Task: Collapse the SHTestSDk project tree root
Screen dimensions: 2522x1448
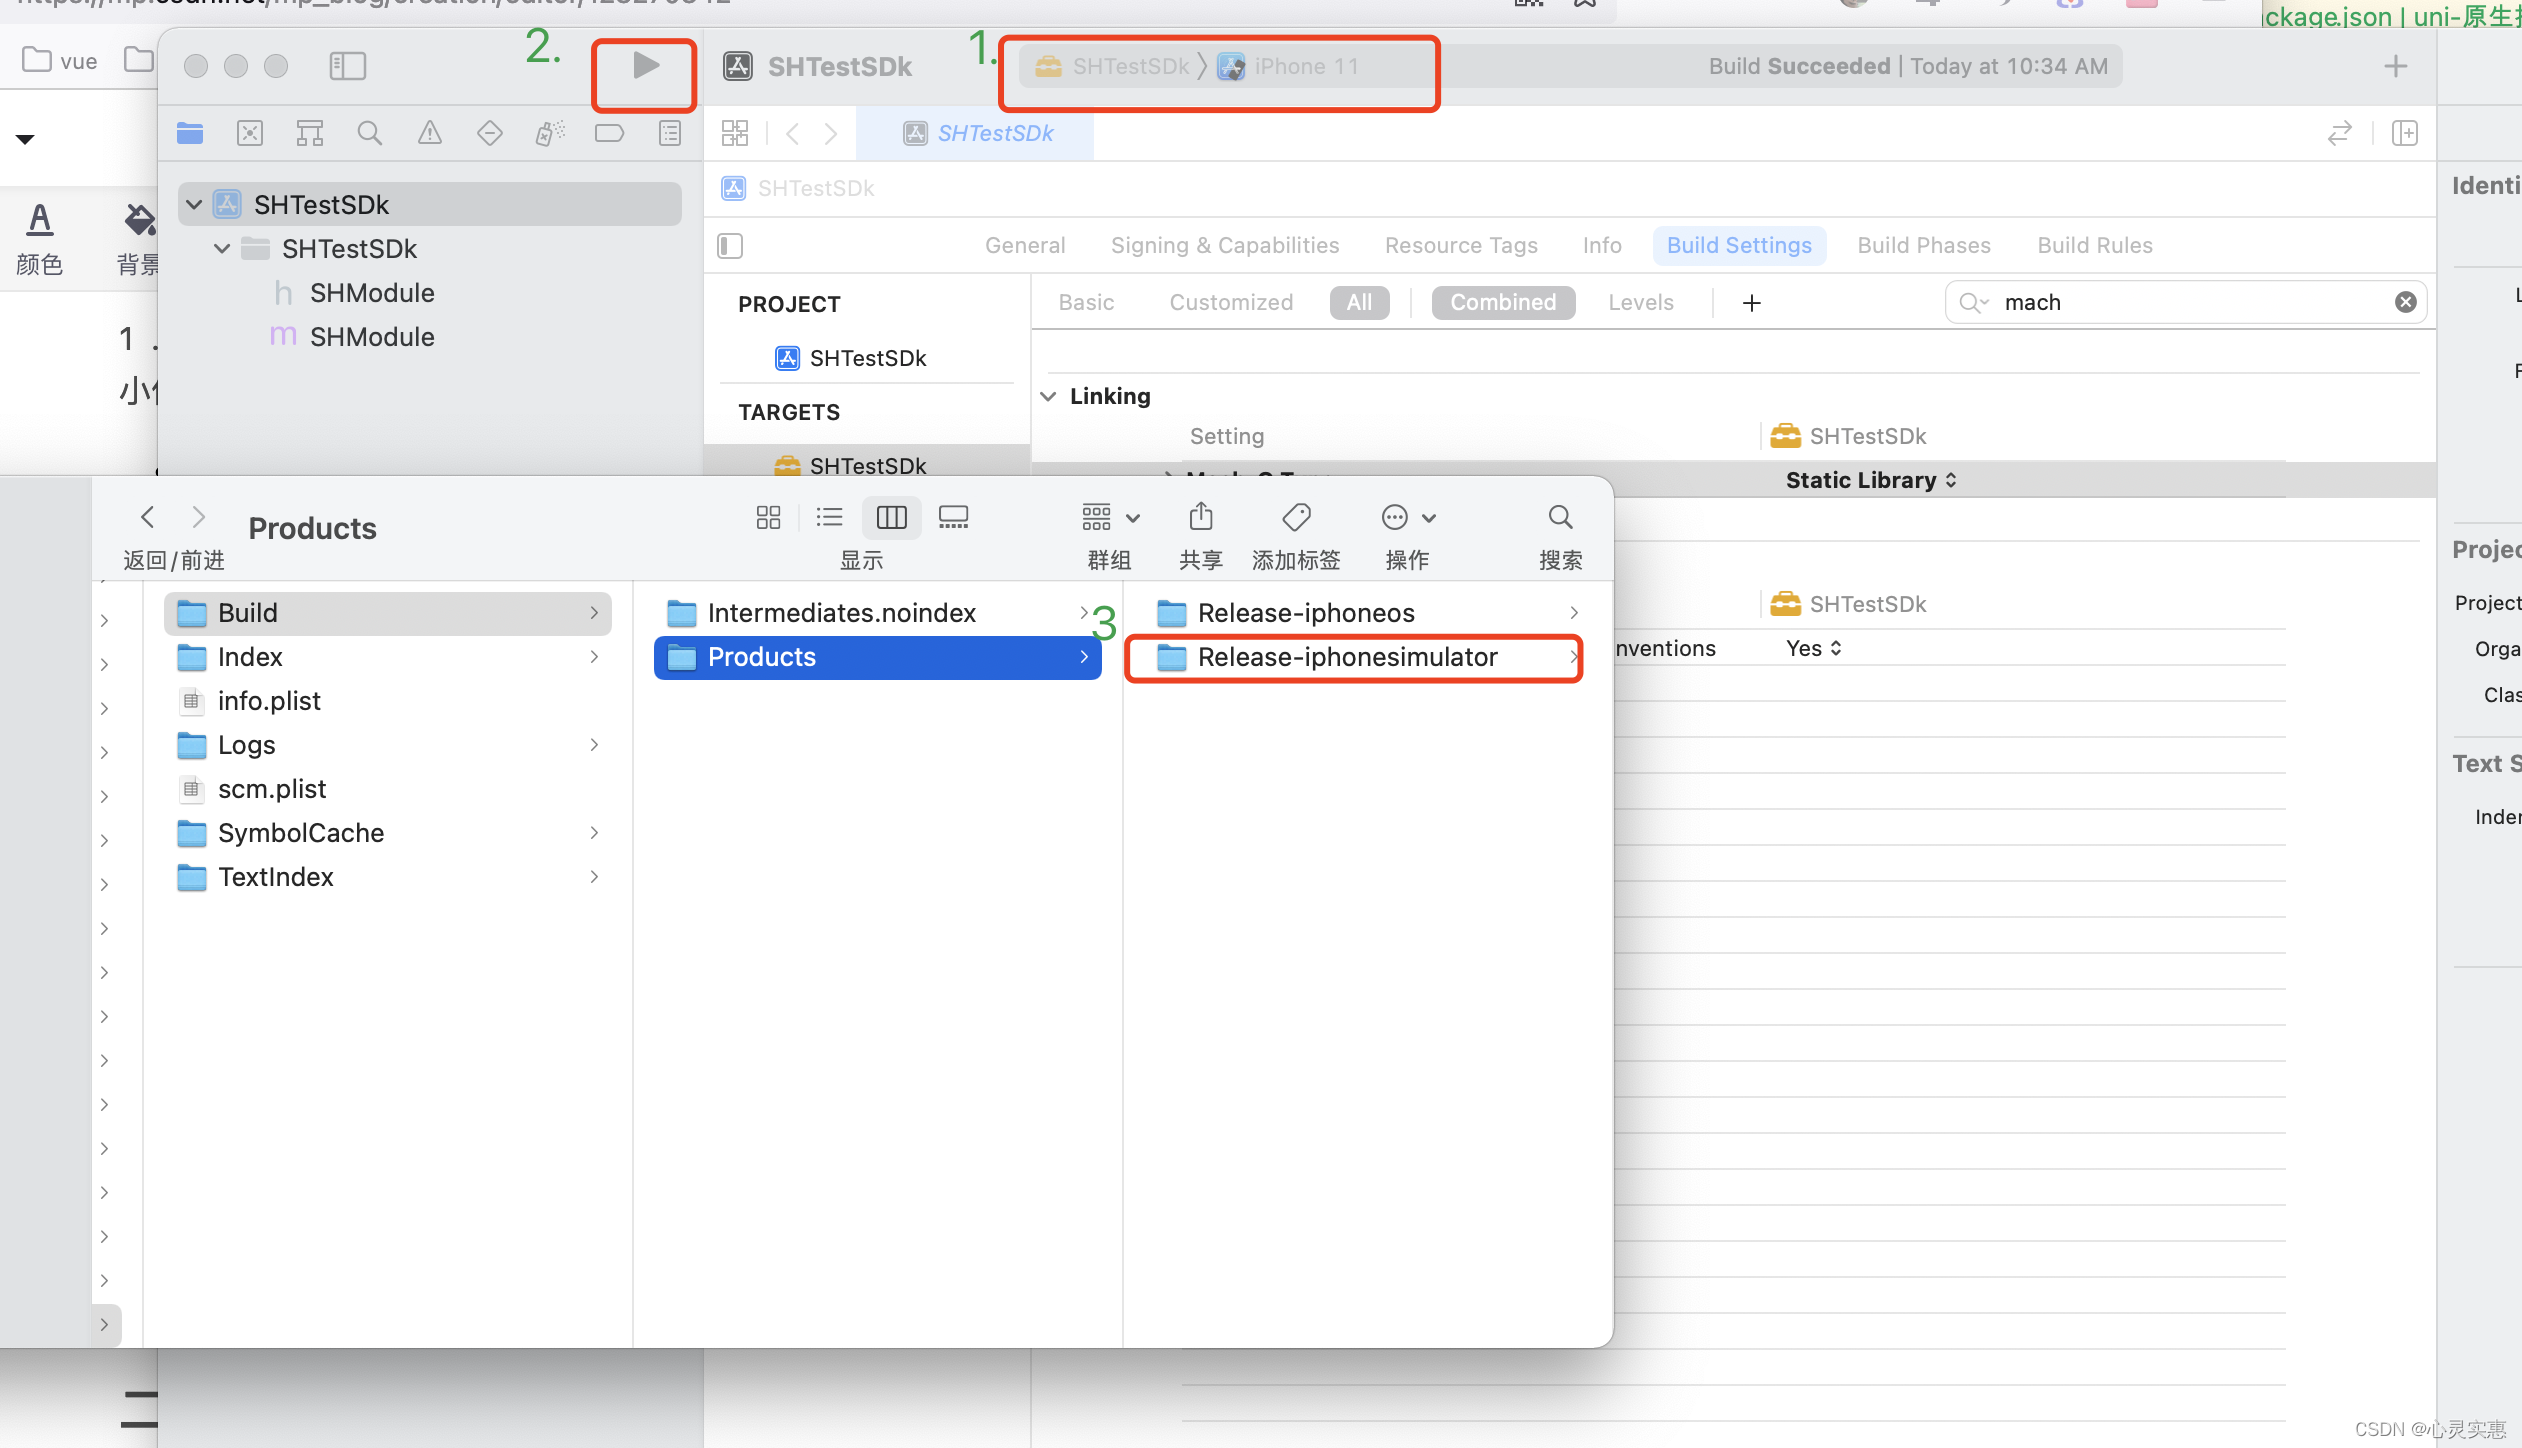Action: (195, 204)
